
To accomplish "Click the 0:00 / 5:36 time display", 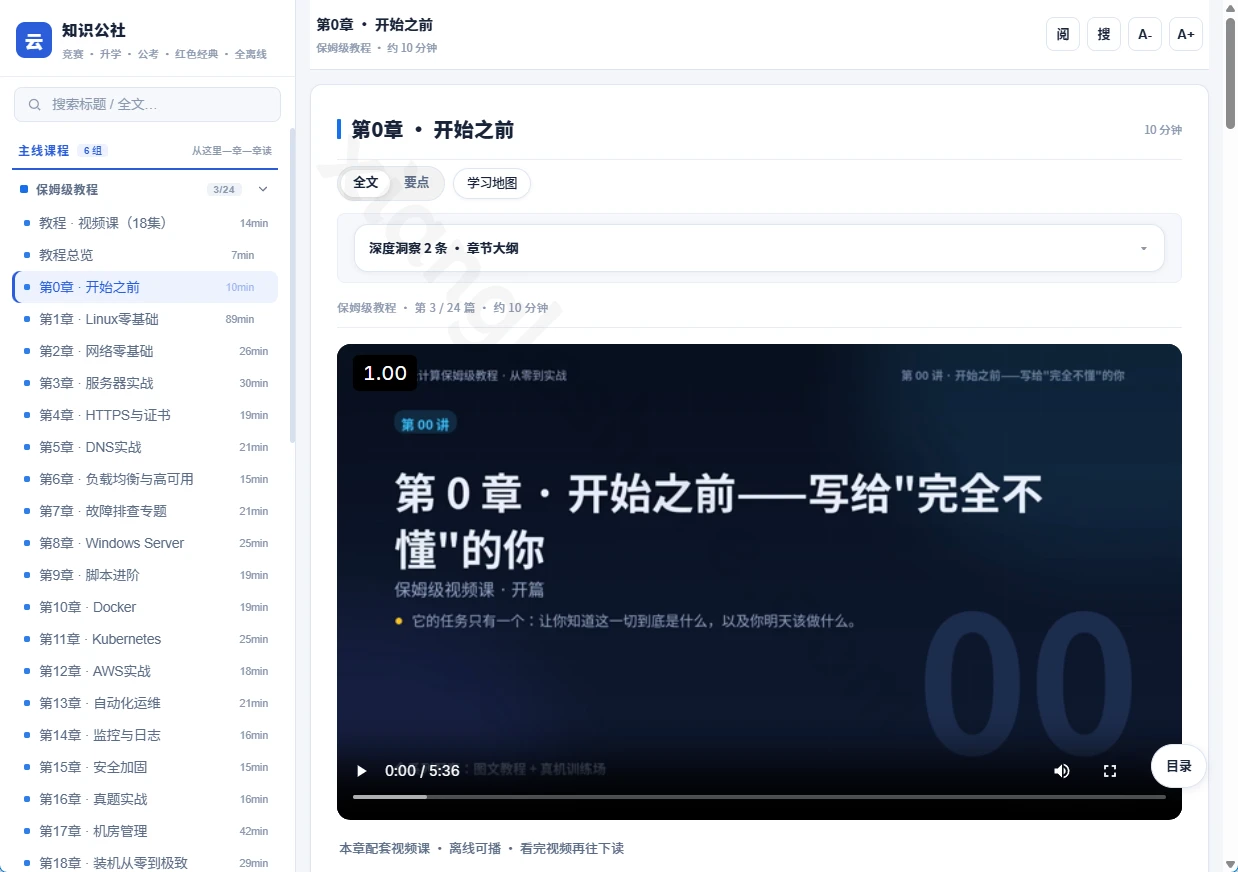I will click(x=422, y=771).
